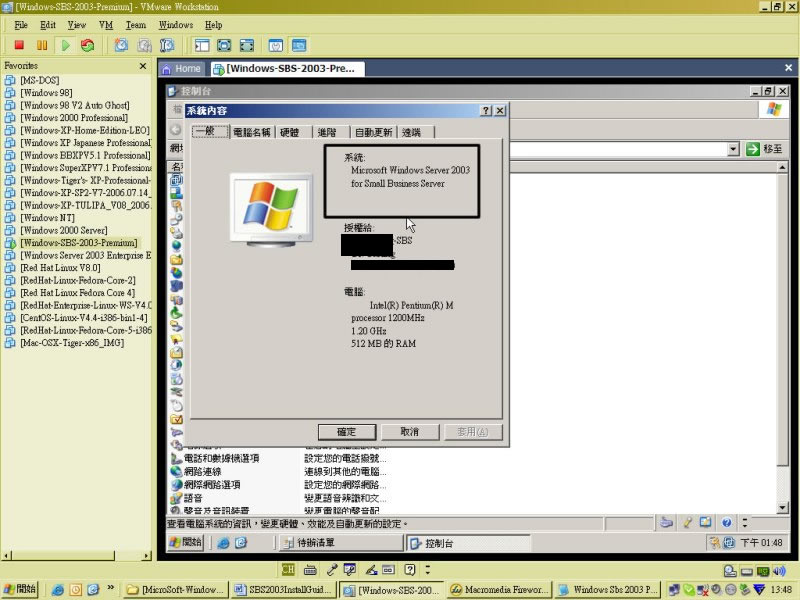Select [Red Hat Linux V8.0] favorite
This screenshot has width=800, height=600.
coord(60,268)
